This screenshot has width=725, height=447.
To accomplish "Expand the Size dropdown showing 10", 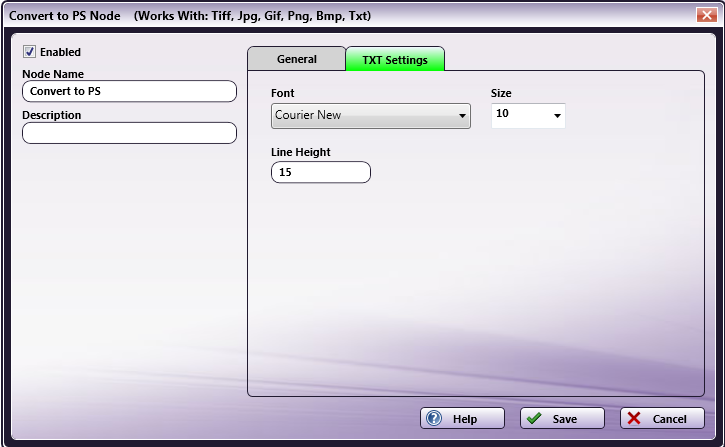I will point(528,115).
